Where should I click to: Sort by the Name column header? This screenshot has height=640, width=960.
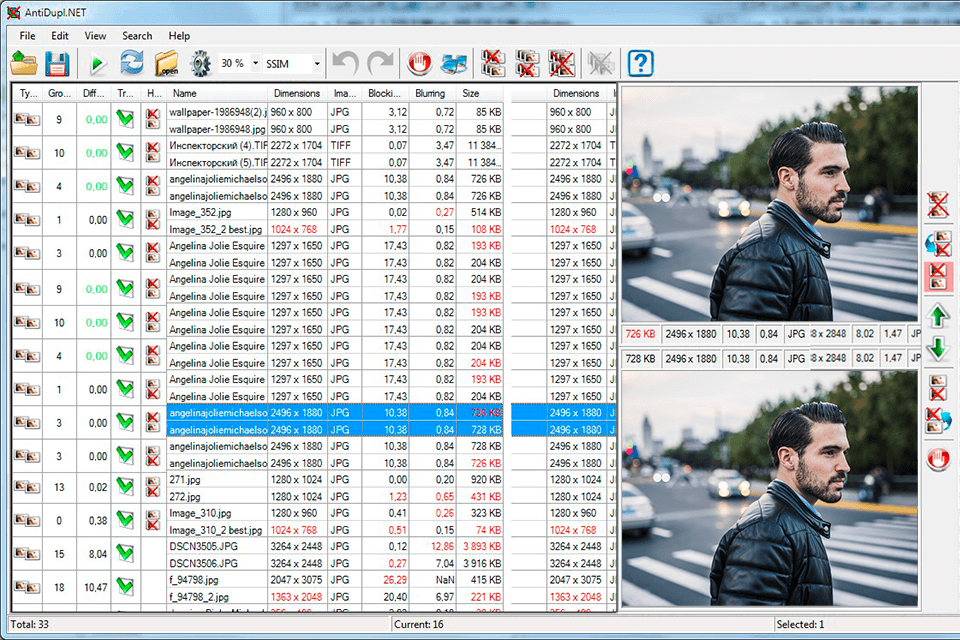click(x=217, y=94)
